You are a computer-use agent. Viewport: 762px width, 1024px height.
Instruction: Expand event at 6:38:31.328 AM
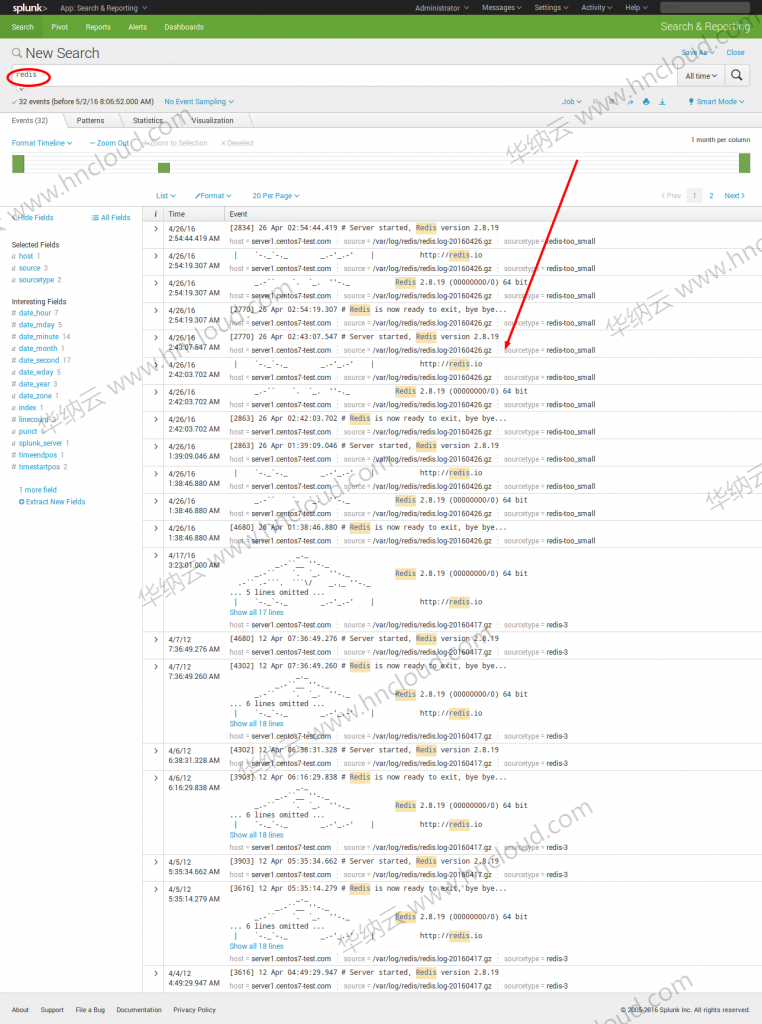[155, 751]
